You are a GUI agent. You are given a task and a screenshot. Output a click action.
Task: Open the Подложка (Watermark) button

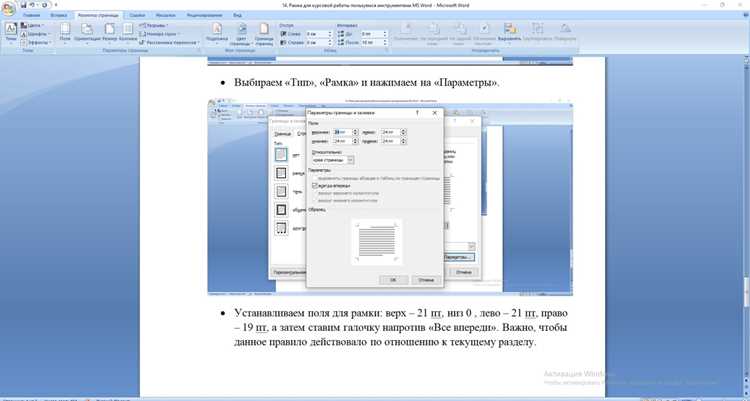[217, 33]
